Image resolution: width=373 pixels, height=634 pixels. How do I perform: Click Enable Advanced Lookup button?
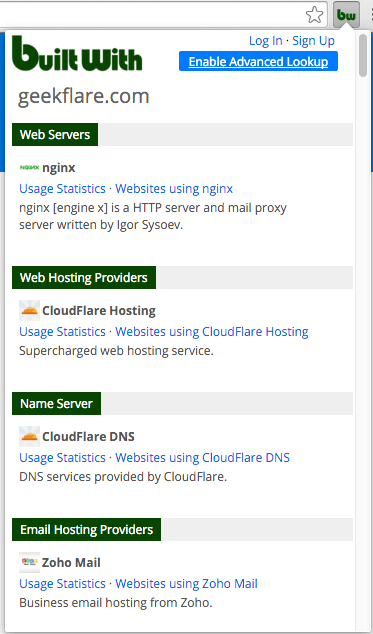[x=258, y=61]
